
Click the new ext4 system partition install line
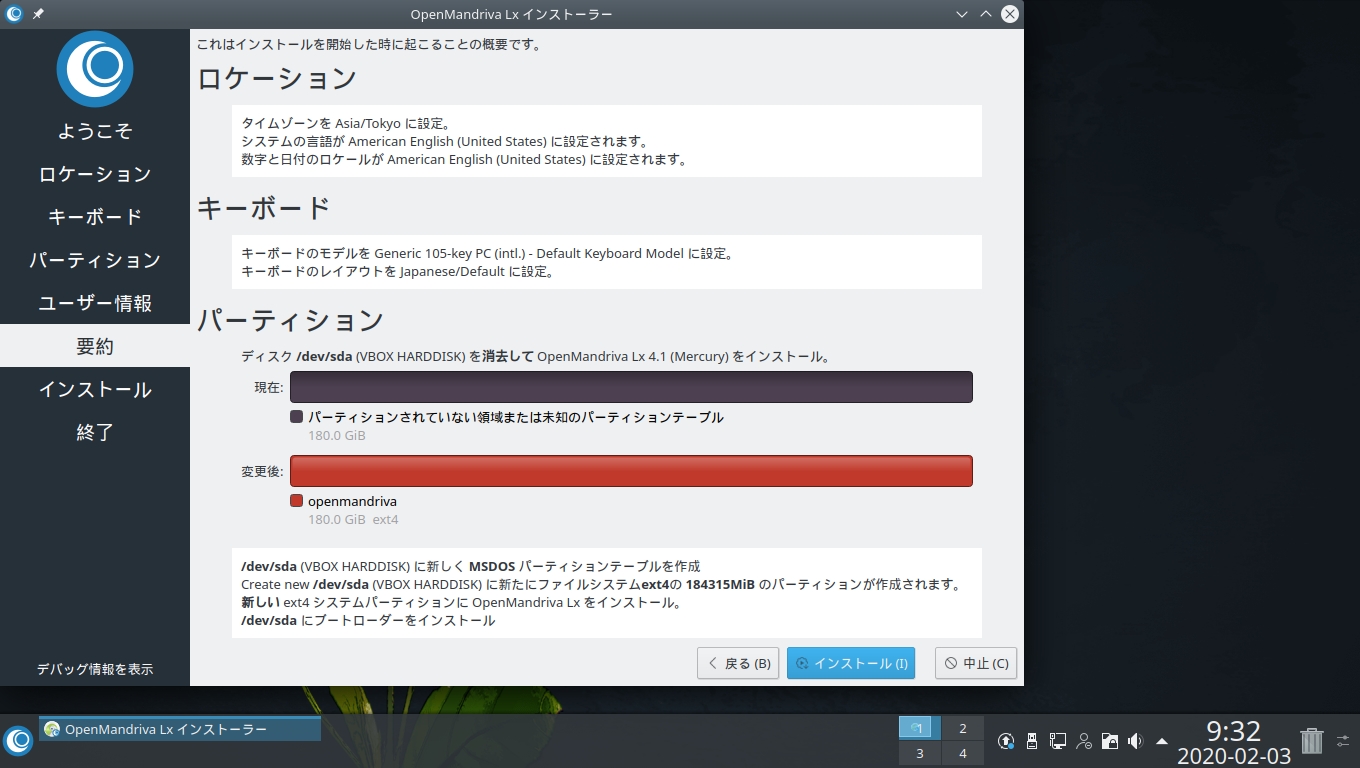tap(461, 602)
